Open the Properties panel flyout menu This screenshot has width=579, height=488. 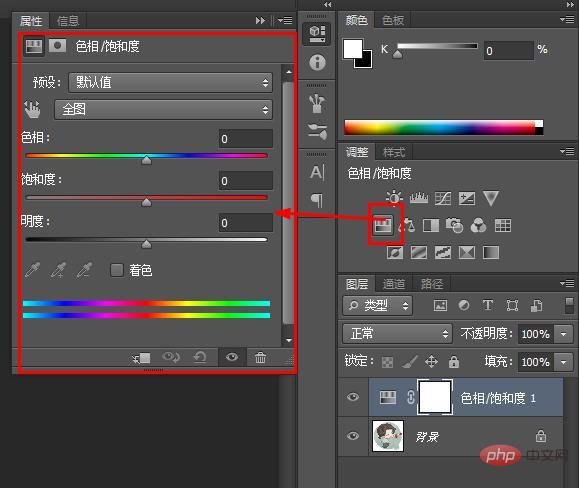coord(285,21)
